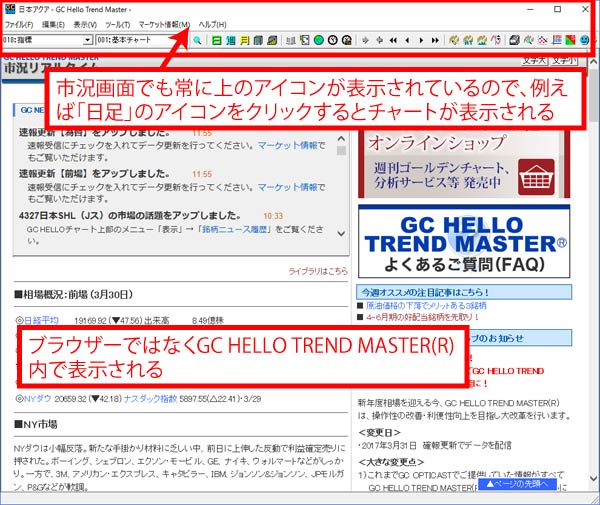This screenshot has height=505, width=600.
Task: Click the news box scroll-down arrow
Action: (x=341, y=233)
